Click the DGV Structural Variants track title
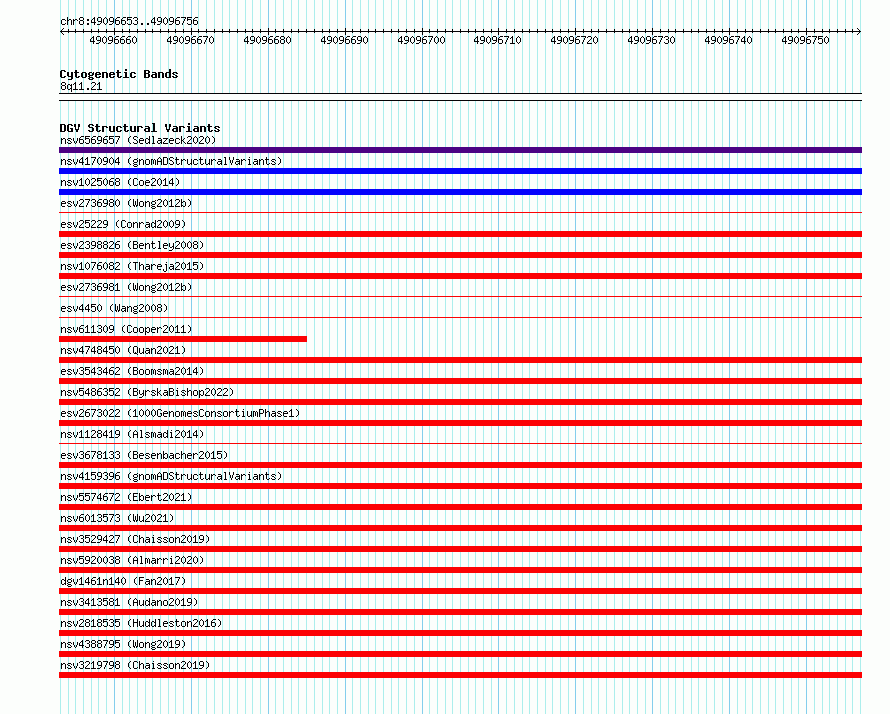Image resolution: width=890 pixels, height=714 pixels. 140,128
